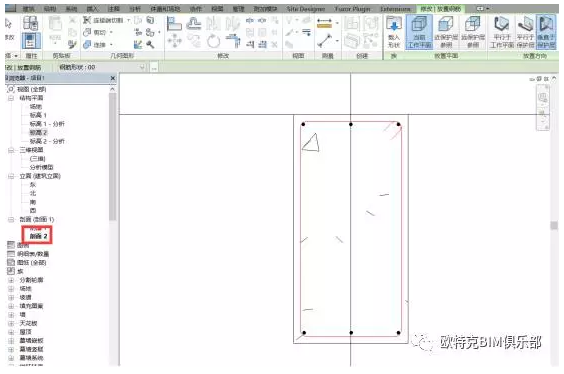Image resolution: width=564 pixels, height=374 pixels.
Task: Select Parallel to Cover orientation
Action: click(525, 32)
